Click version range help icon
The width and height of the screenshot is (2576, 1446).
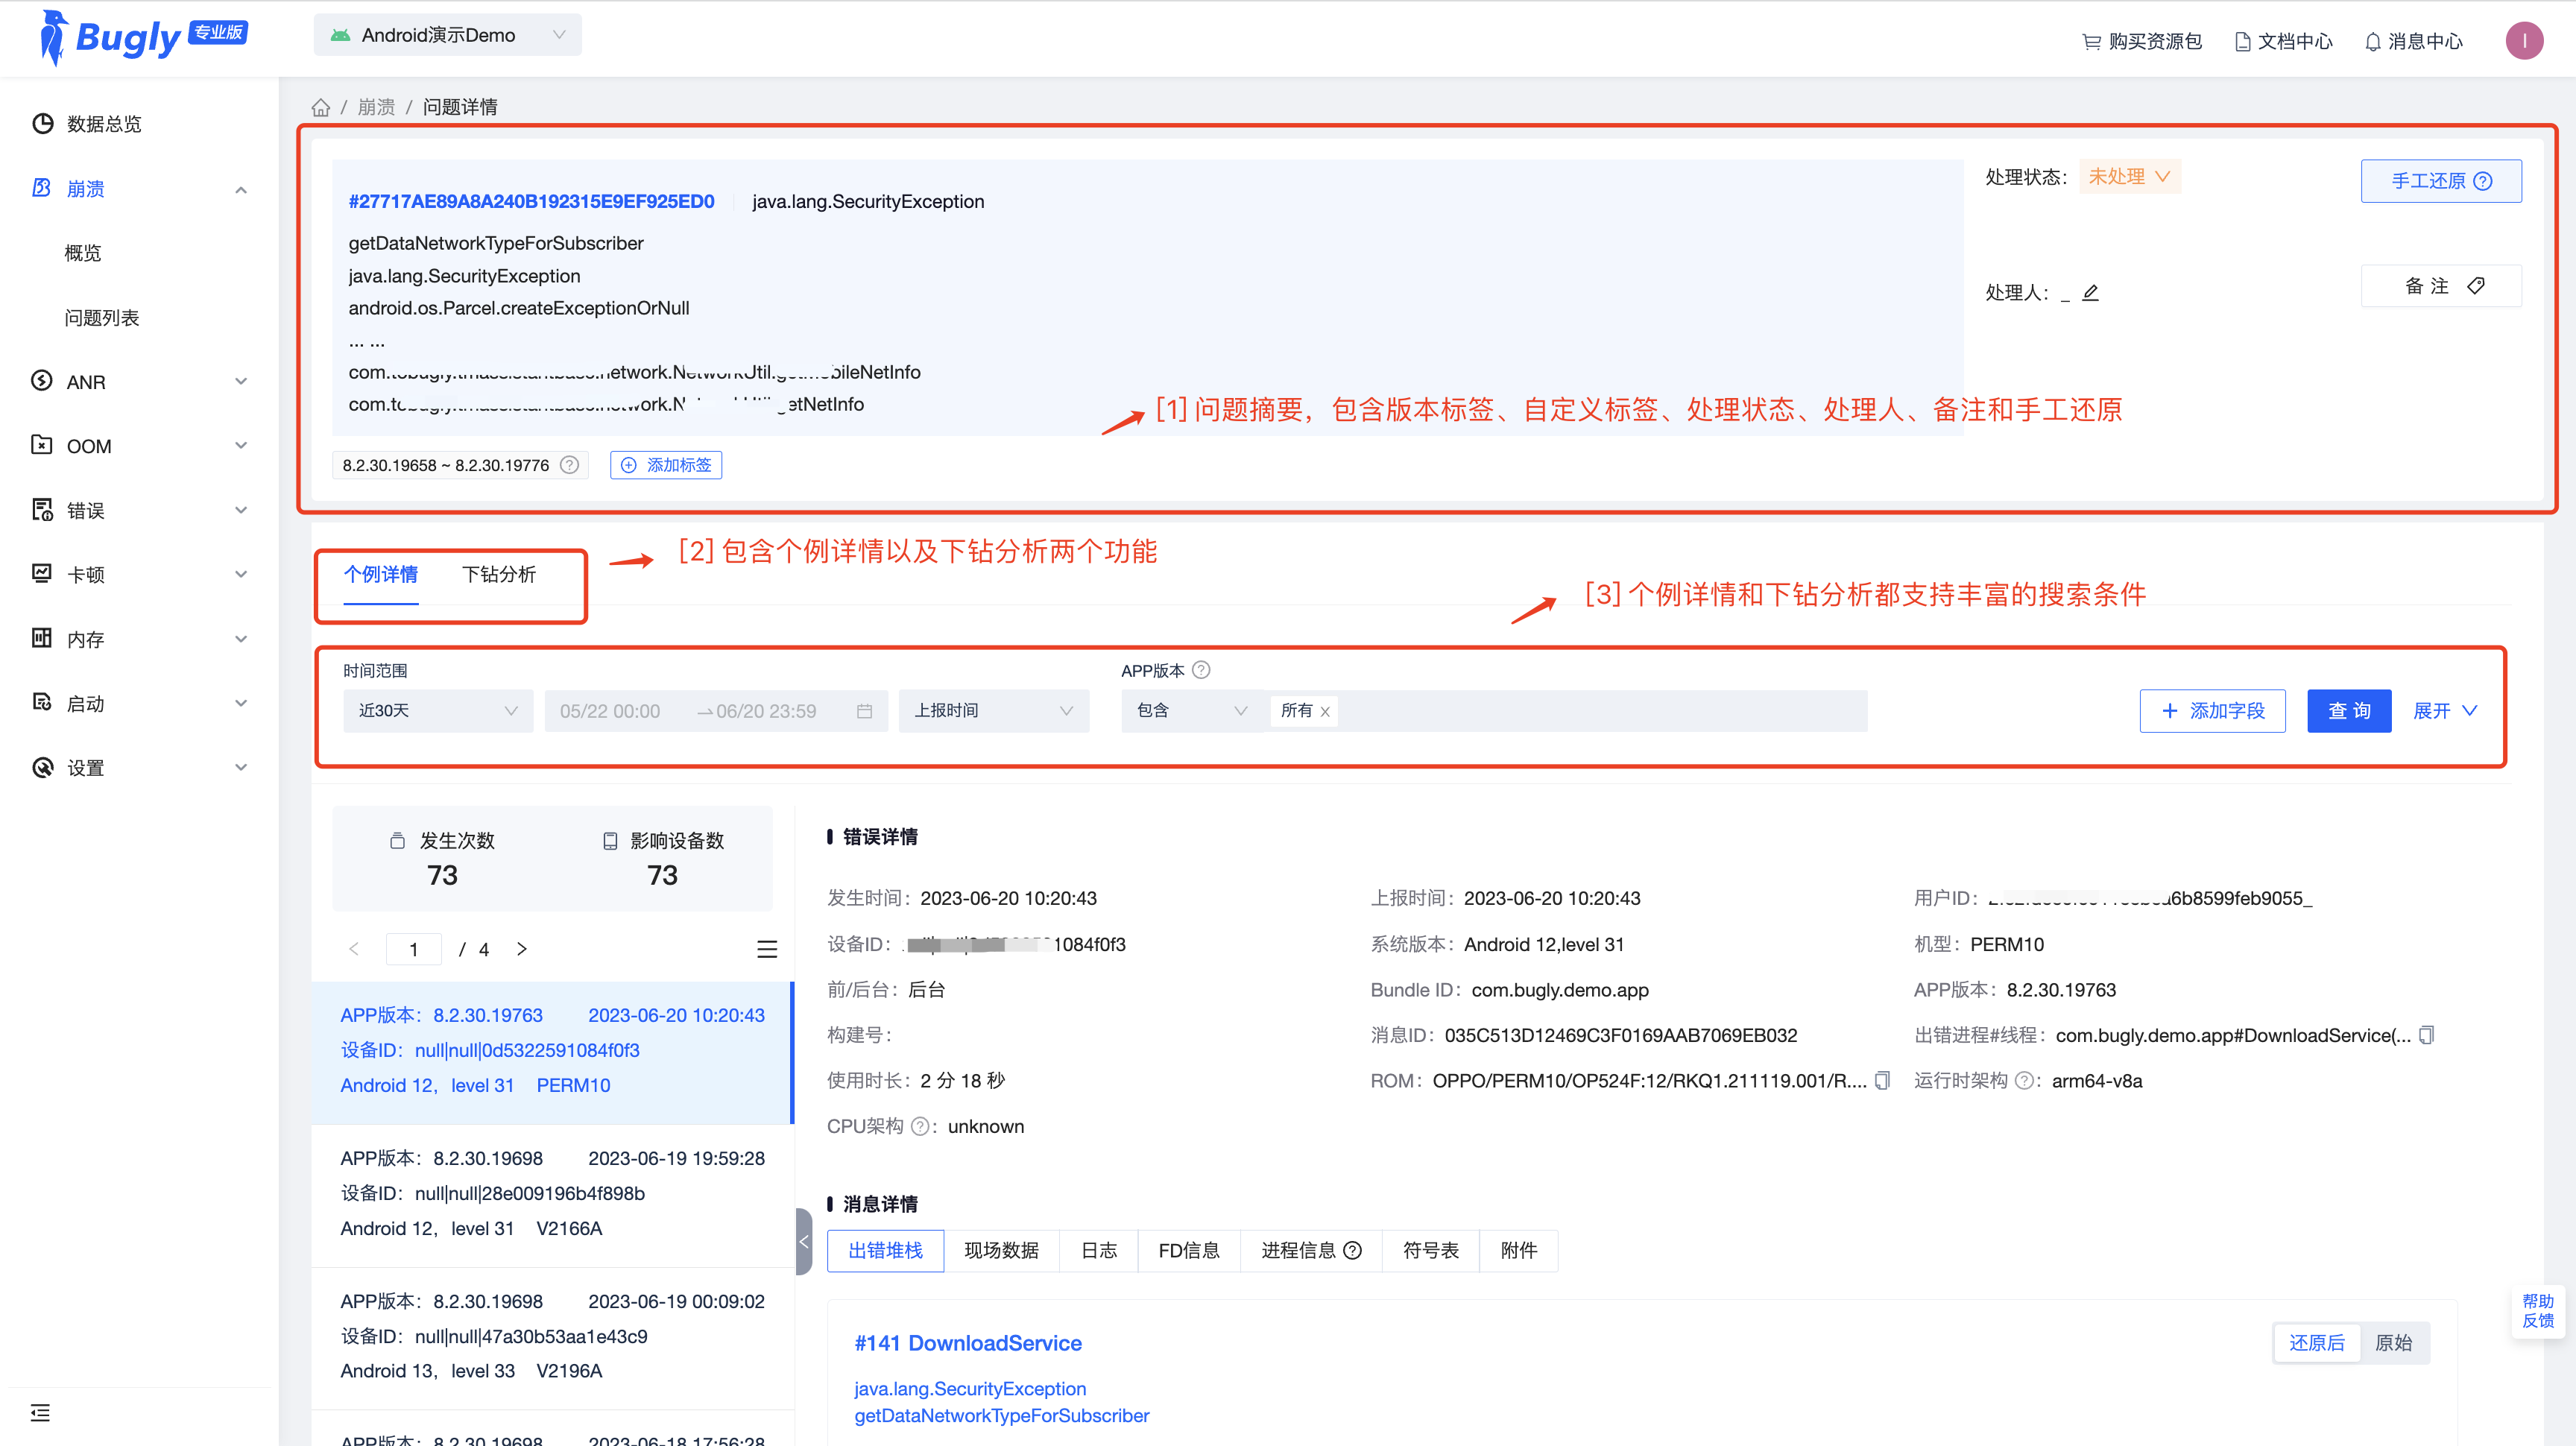[x=570, y=465]
